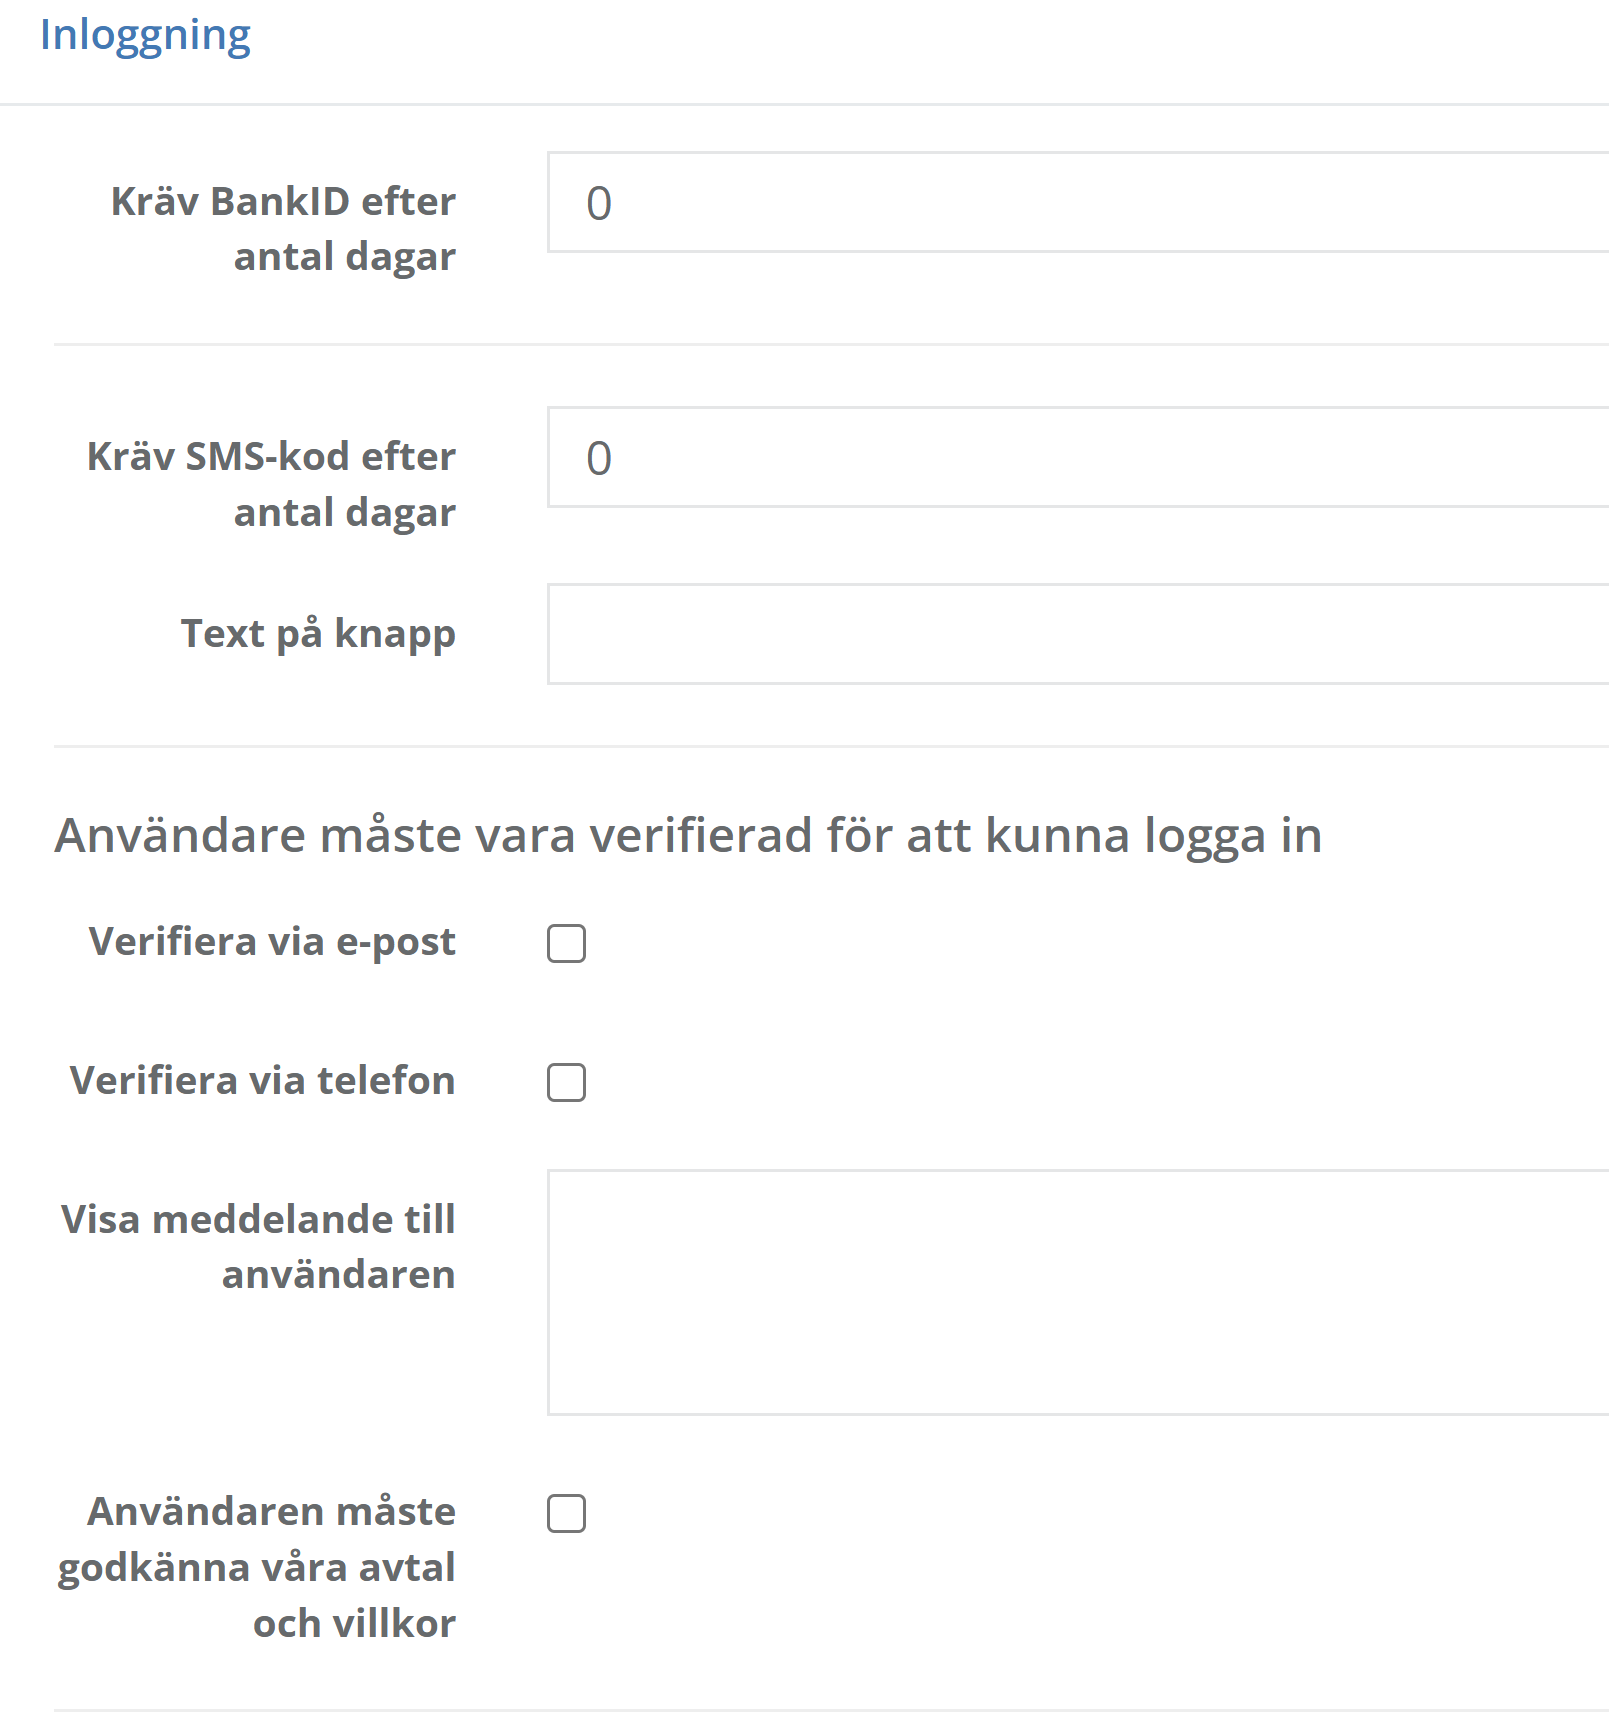
Task: Click the second line of the BankID label, antal dagar
Action: (344, 257)
